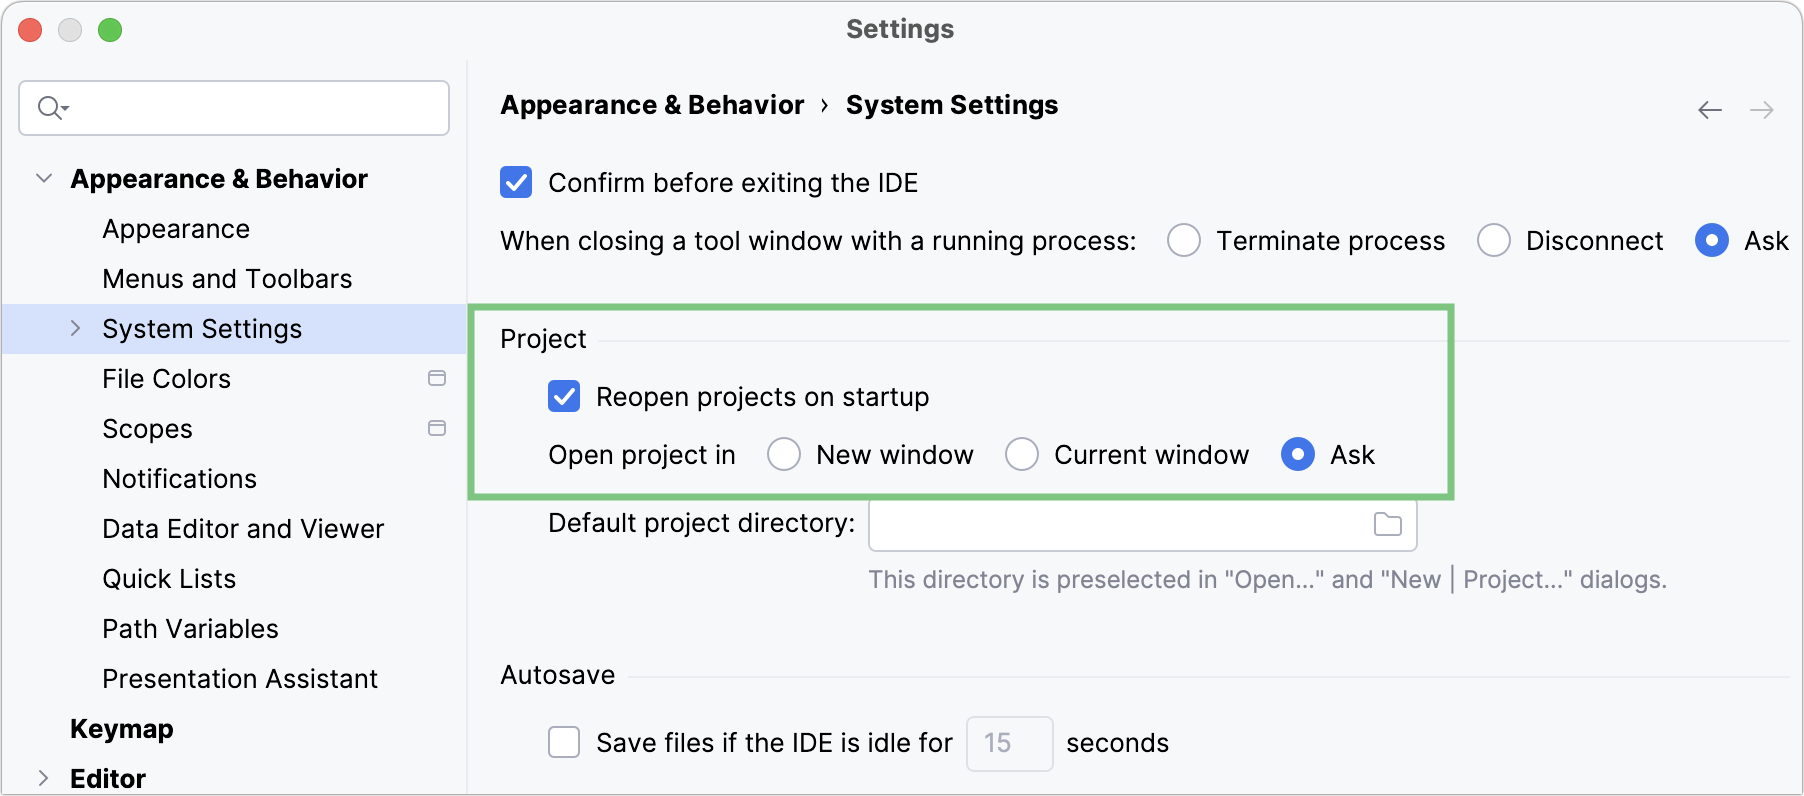Select Terminate process for closing tool windows
This screenshot has width=1804, height=796.
1184,240
